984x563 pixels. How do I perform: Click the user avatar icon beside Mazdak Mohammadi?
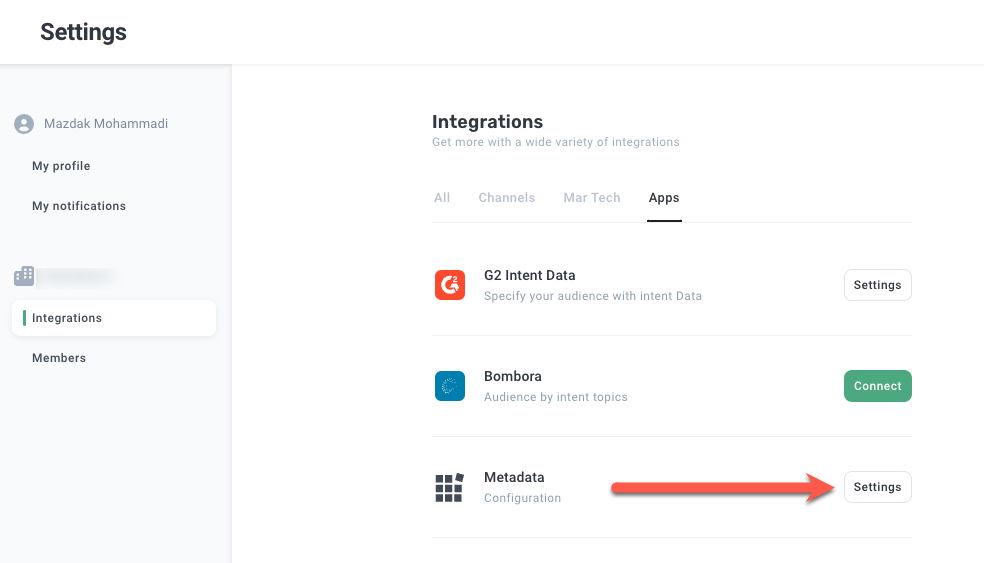[24, 124]
